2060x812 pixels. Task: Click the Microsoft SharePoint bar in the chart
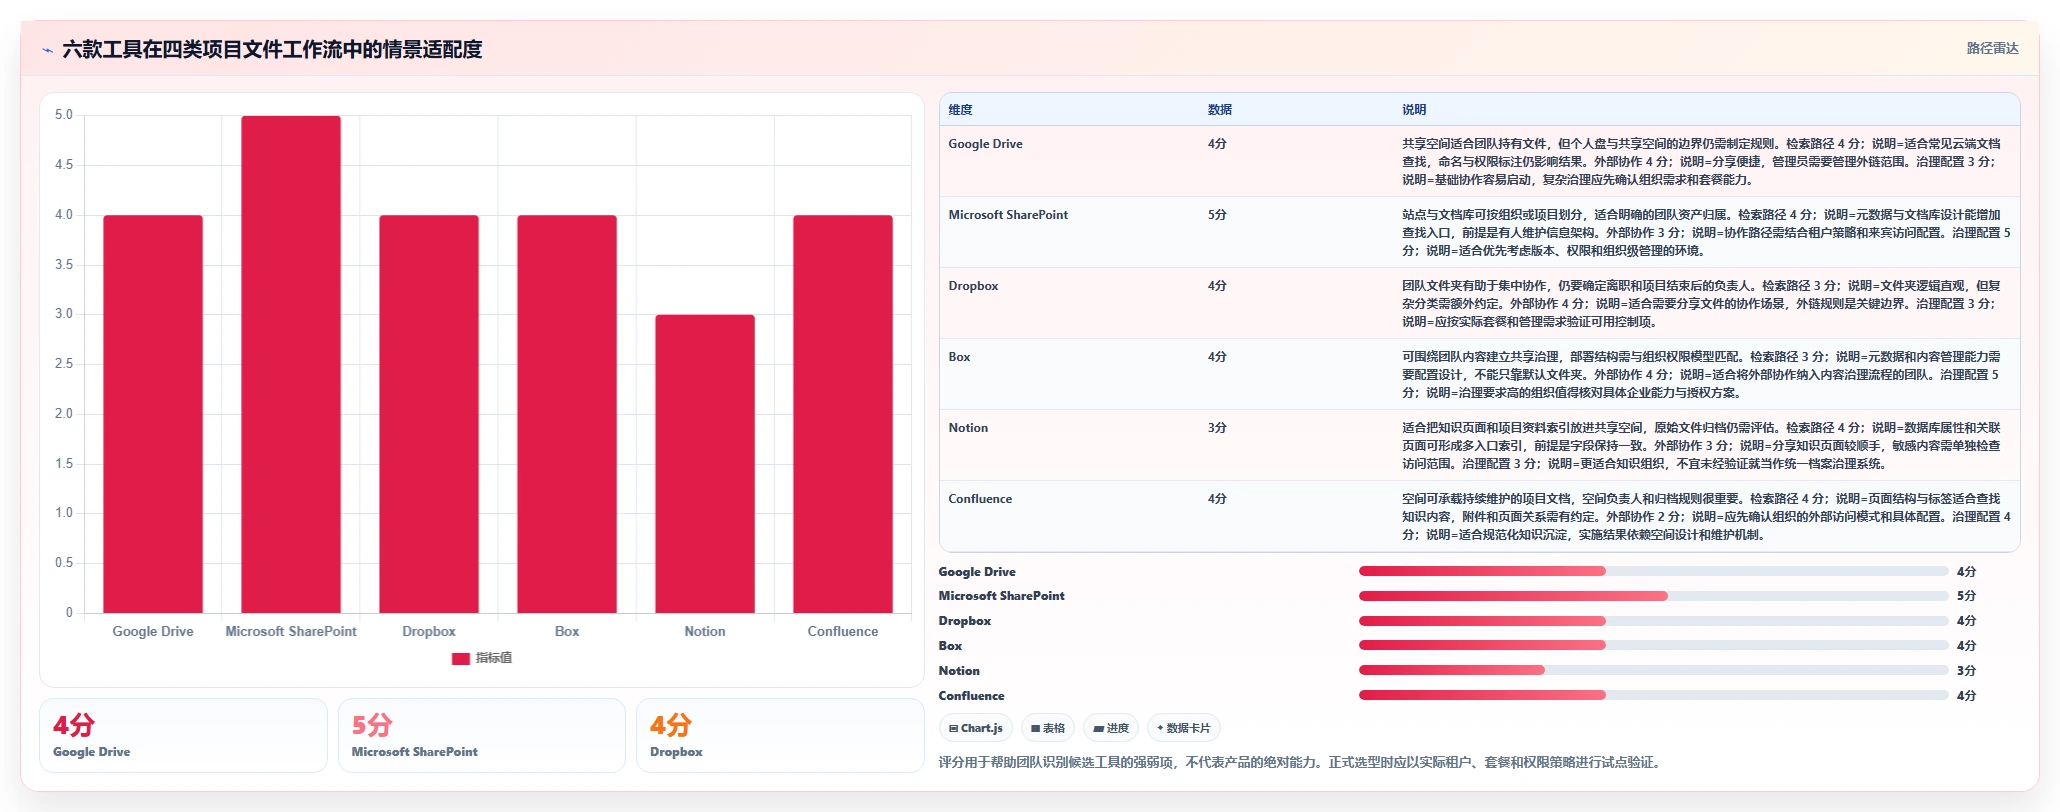[291, 364]
